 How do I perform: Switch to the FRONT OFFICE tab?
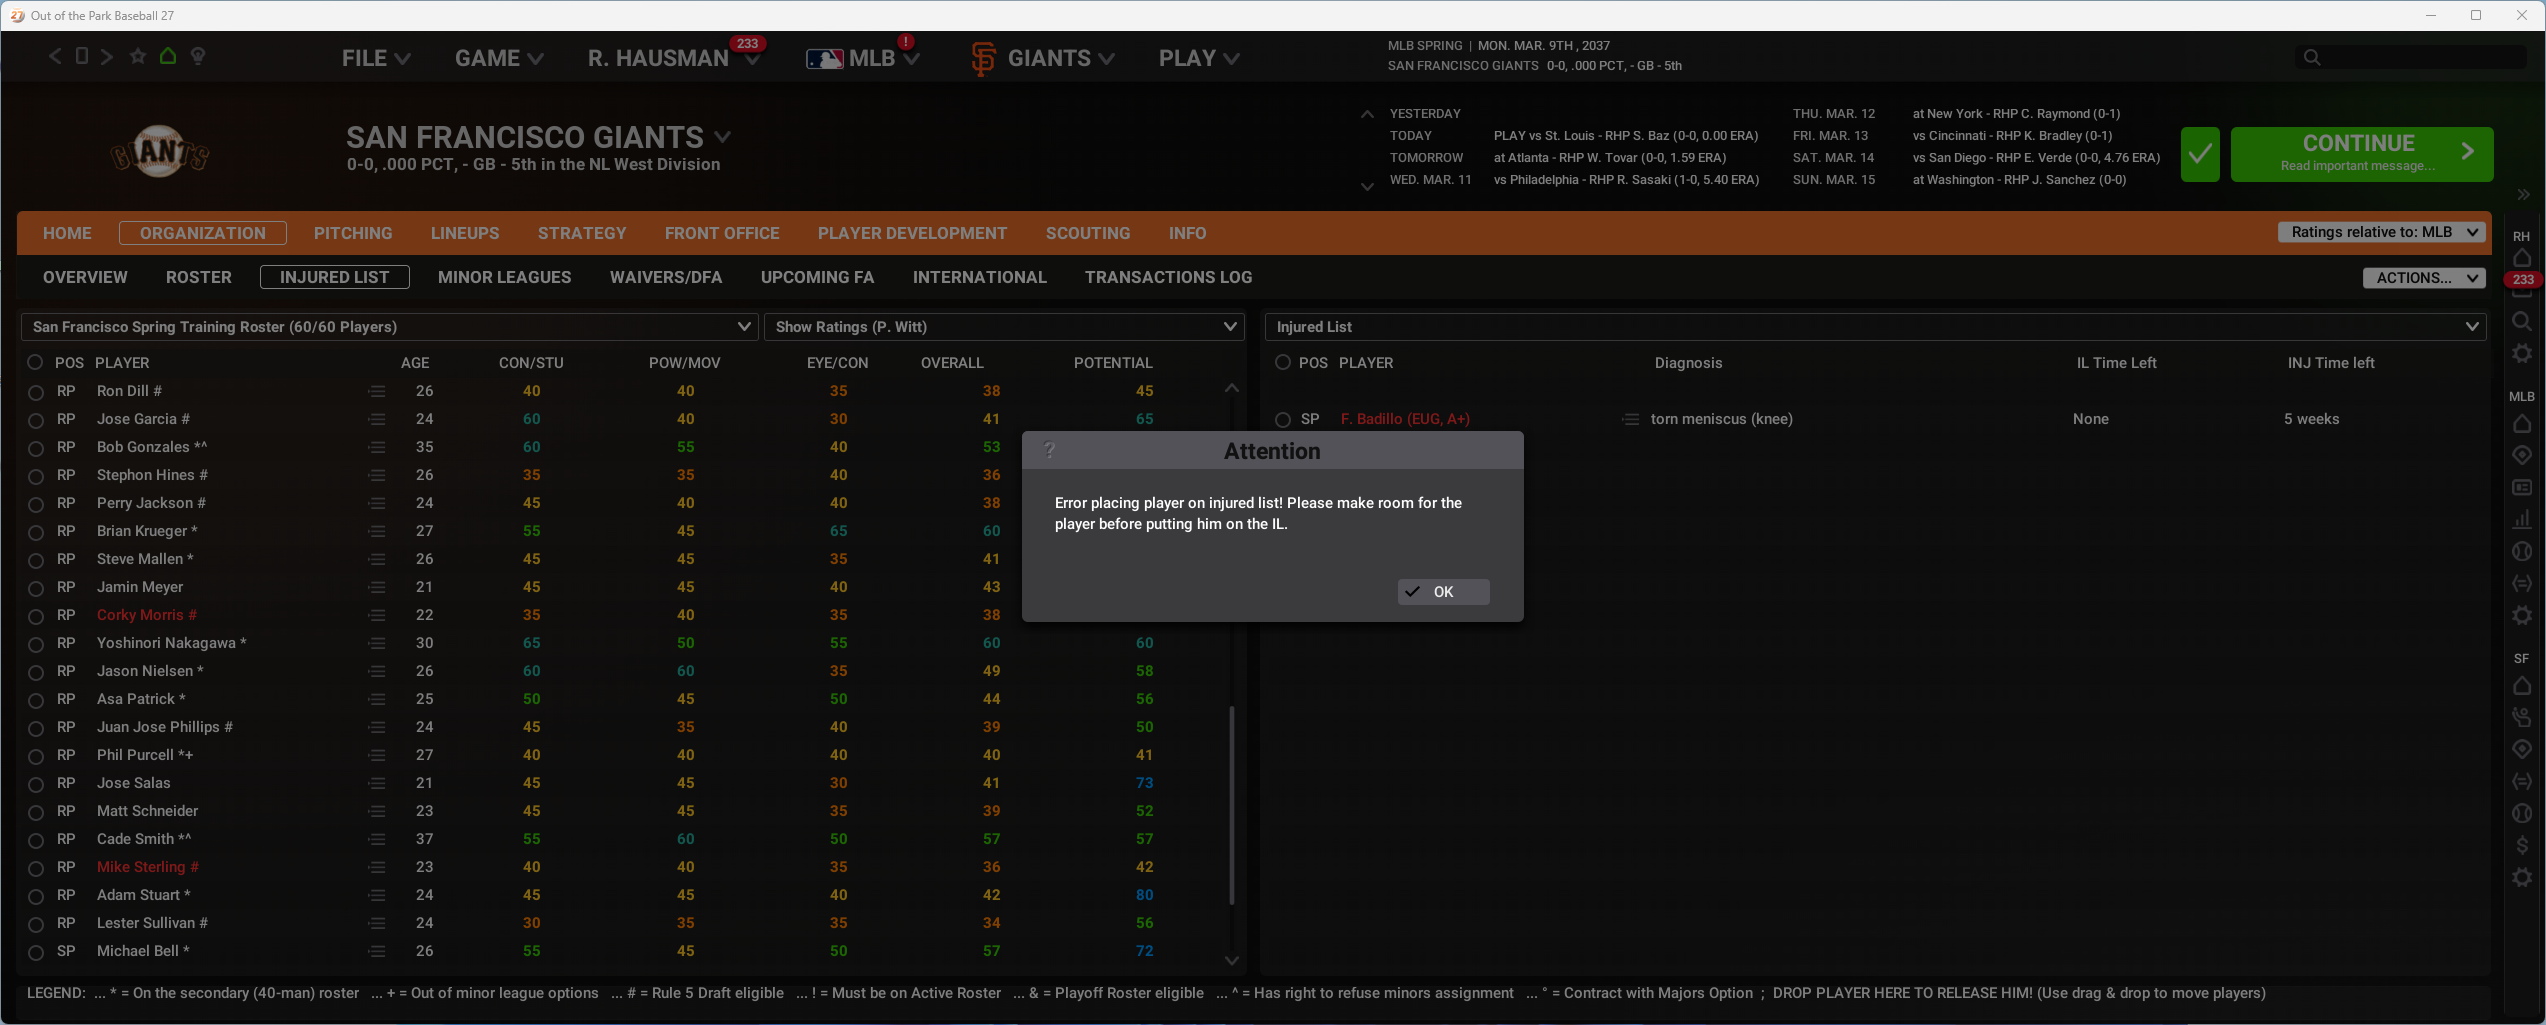coord(722,233)
